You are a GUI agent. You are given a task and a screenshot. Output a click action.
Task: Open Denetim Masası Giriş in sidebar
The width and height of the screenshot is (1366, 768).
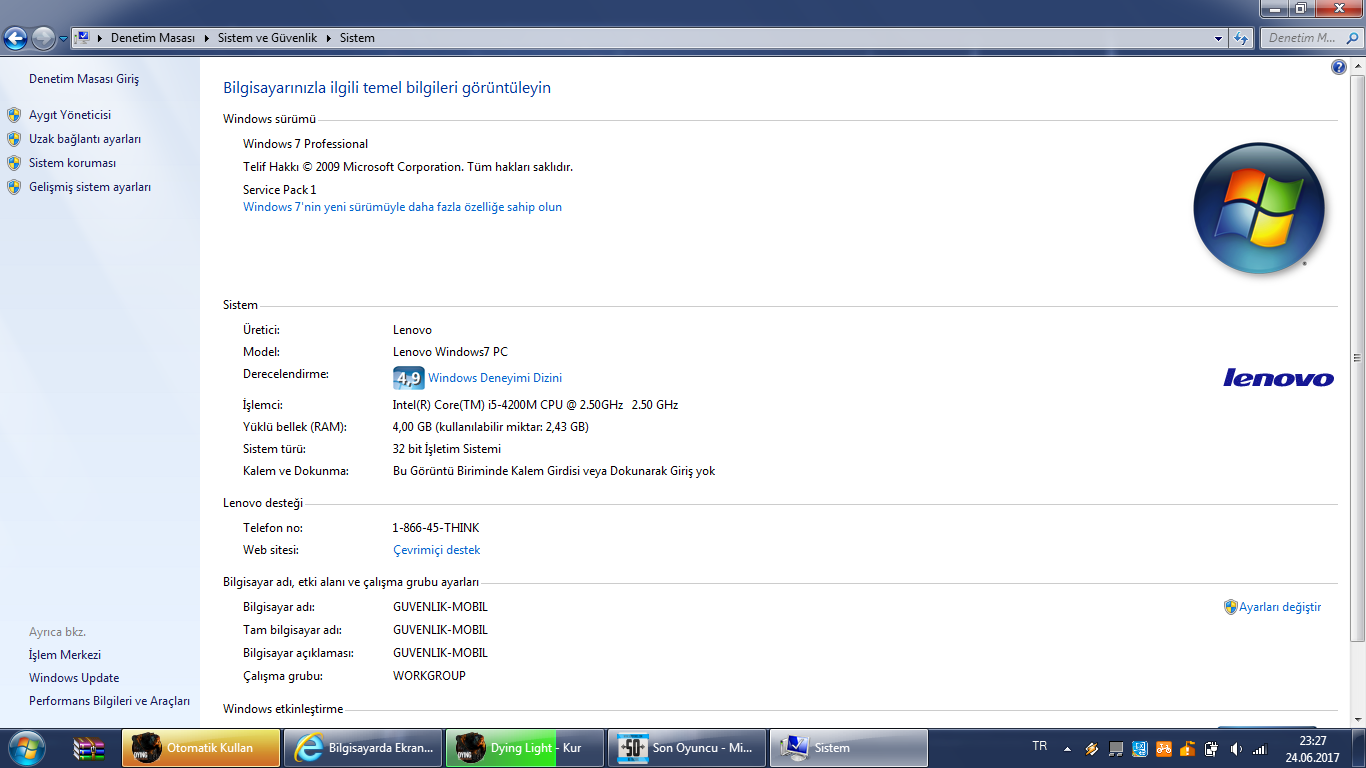coord(84,79)
